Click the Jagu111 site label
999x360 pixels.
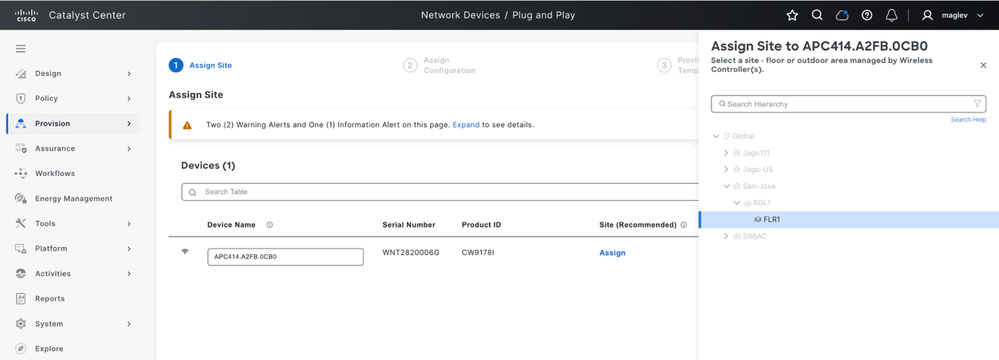pyautogui.click(x=756, y=153)
